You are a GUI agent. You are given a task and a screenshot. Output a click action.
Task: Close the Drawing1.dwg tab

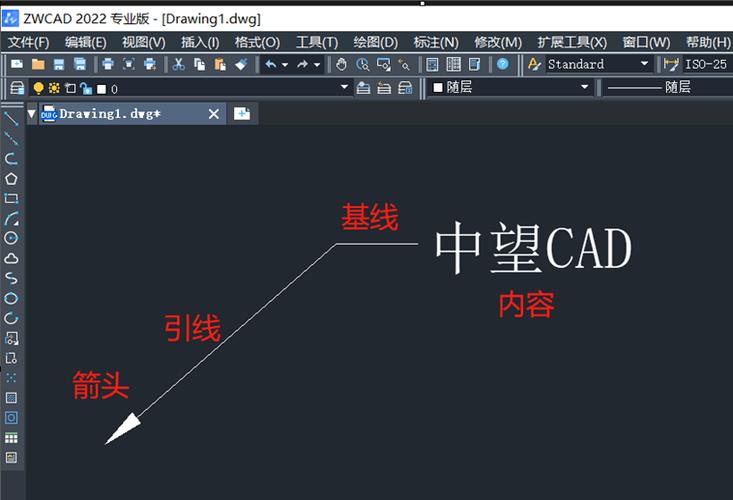pos(214,114)
